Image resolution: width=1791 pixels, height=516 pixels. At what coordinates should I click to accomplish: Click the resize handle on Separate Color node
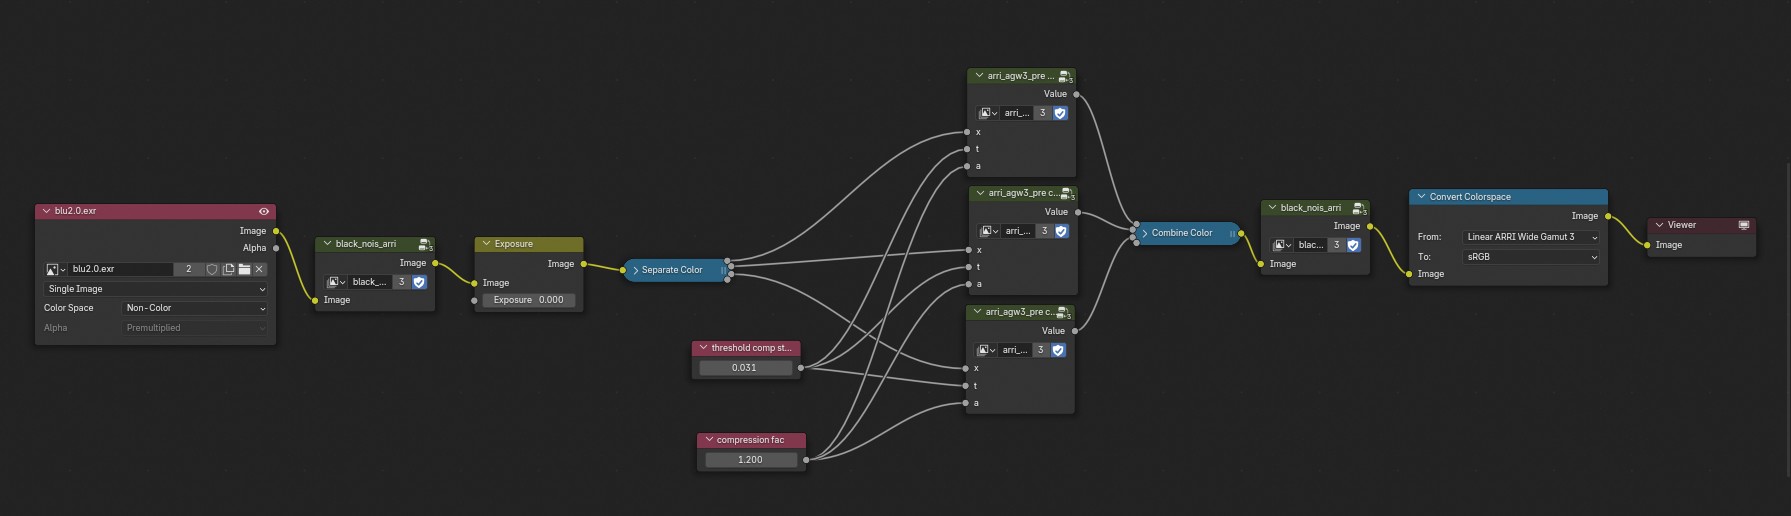[723, 270]
